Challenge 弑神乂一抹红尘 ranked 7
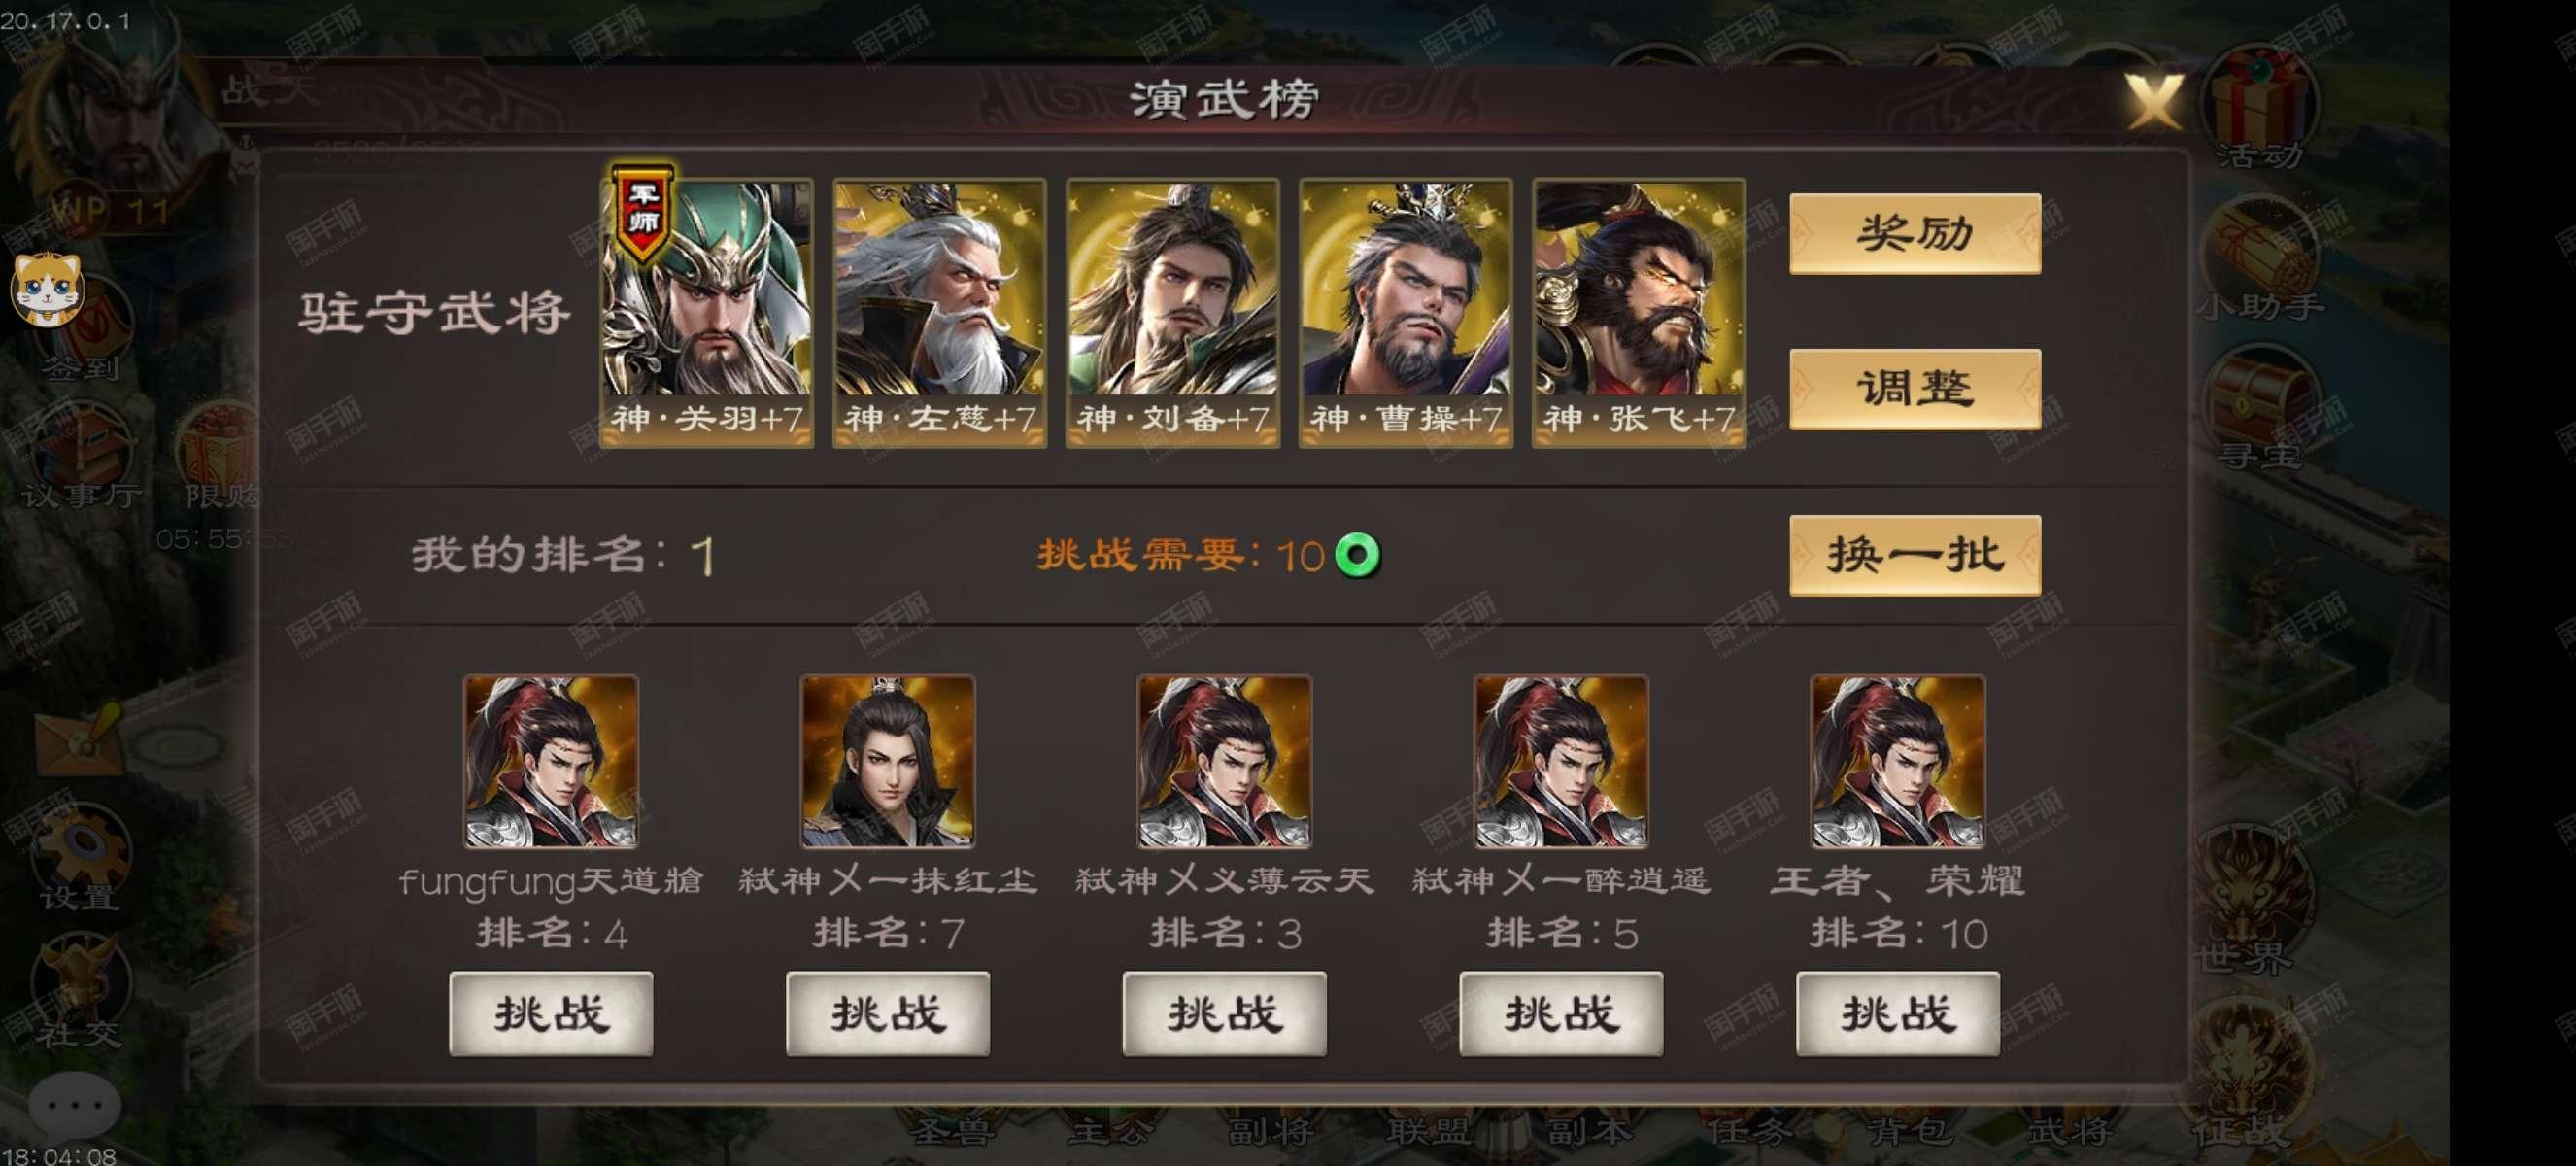The height and width of the screenshot is (1166, 2576). [x=888, y=1013]
